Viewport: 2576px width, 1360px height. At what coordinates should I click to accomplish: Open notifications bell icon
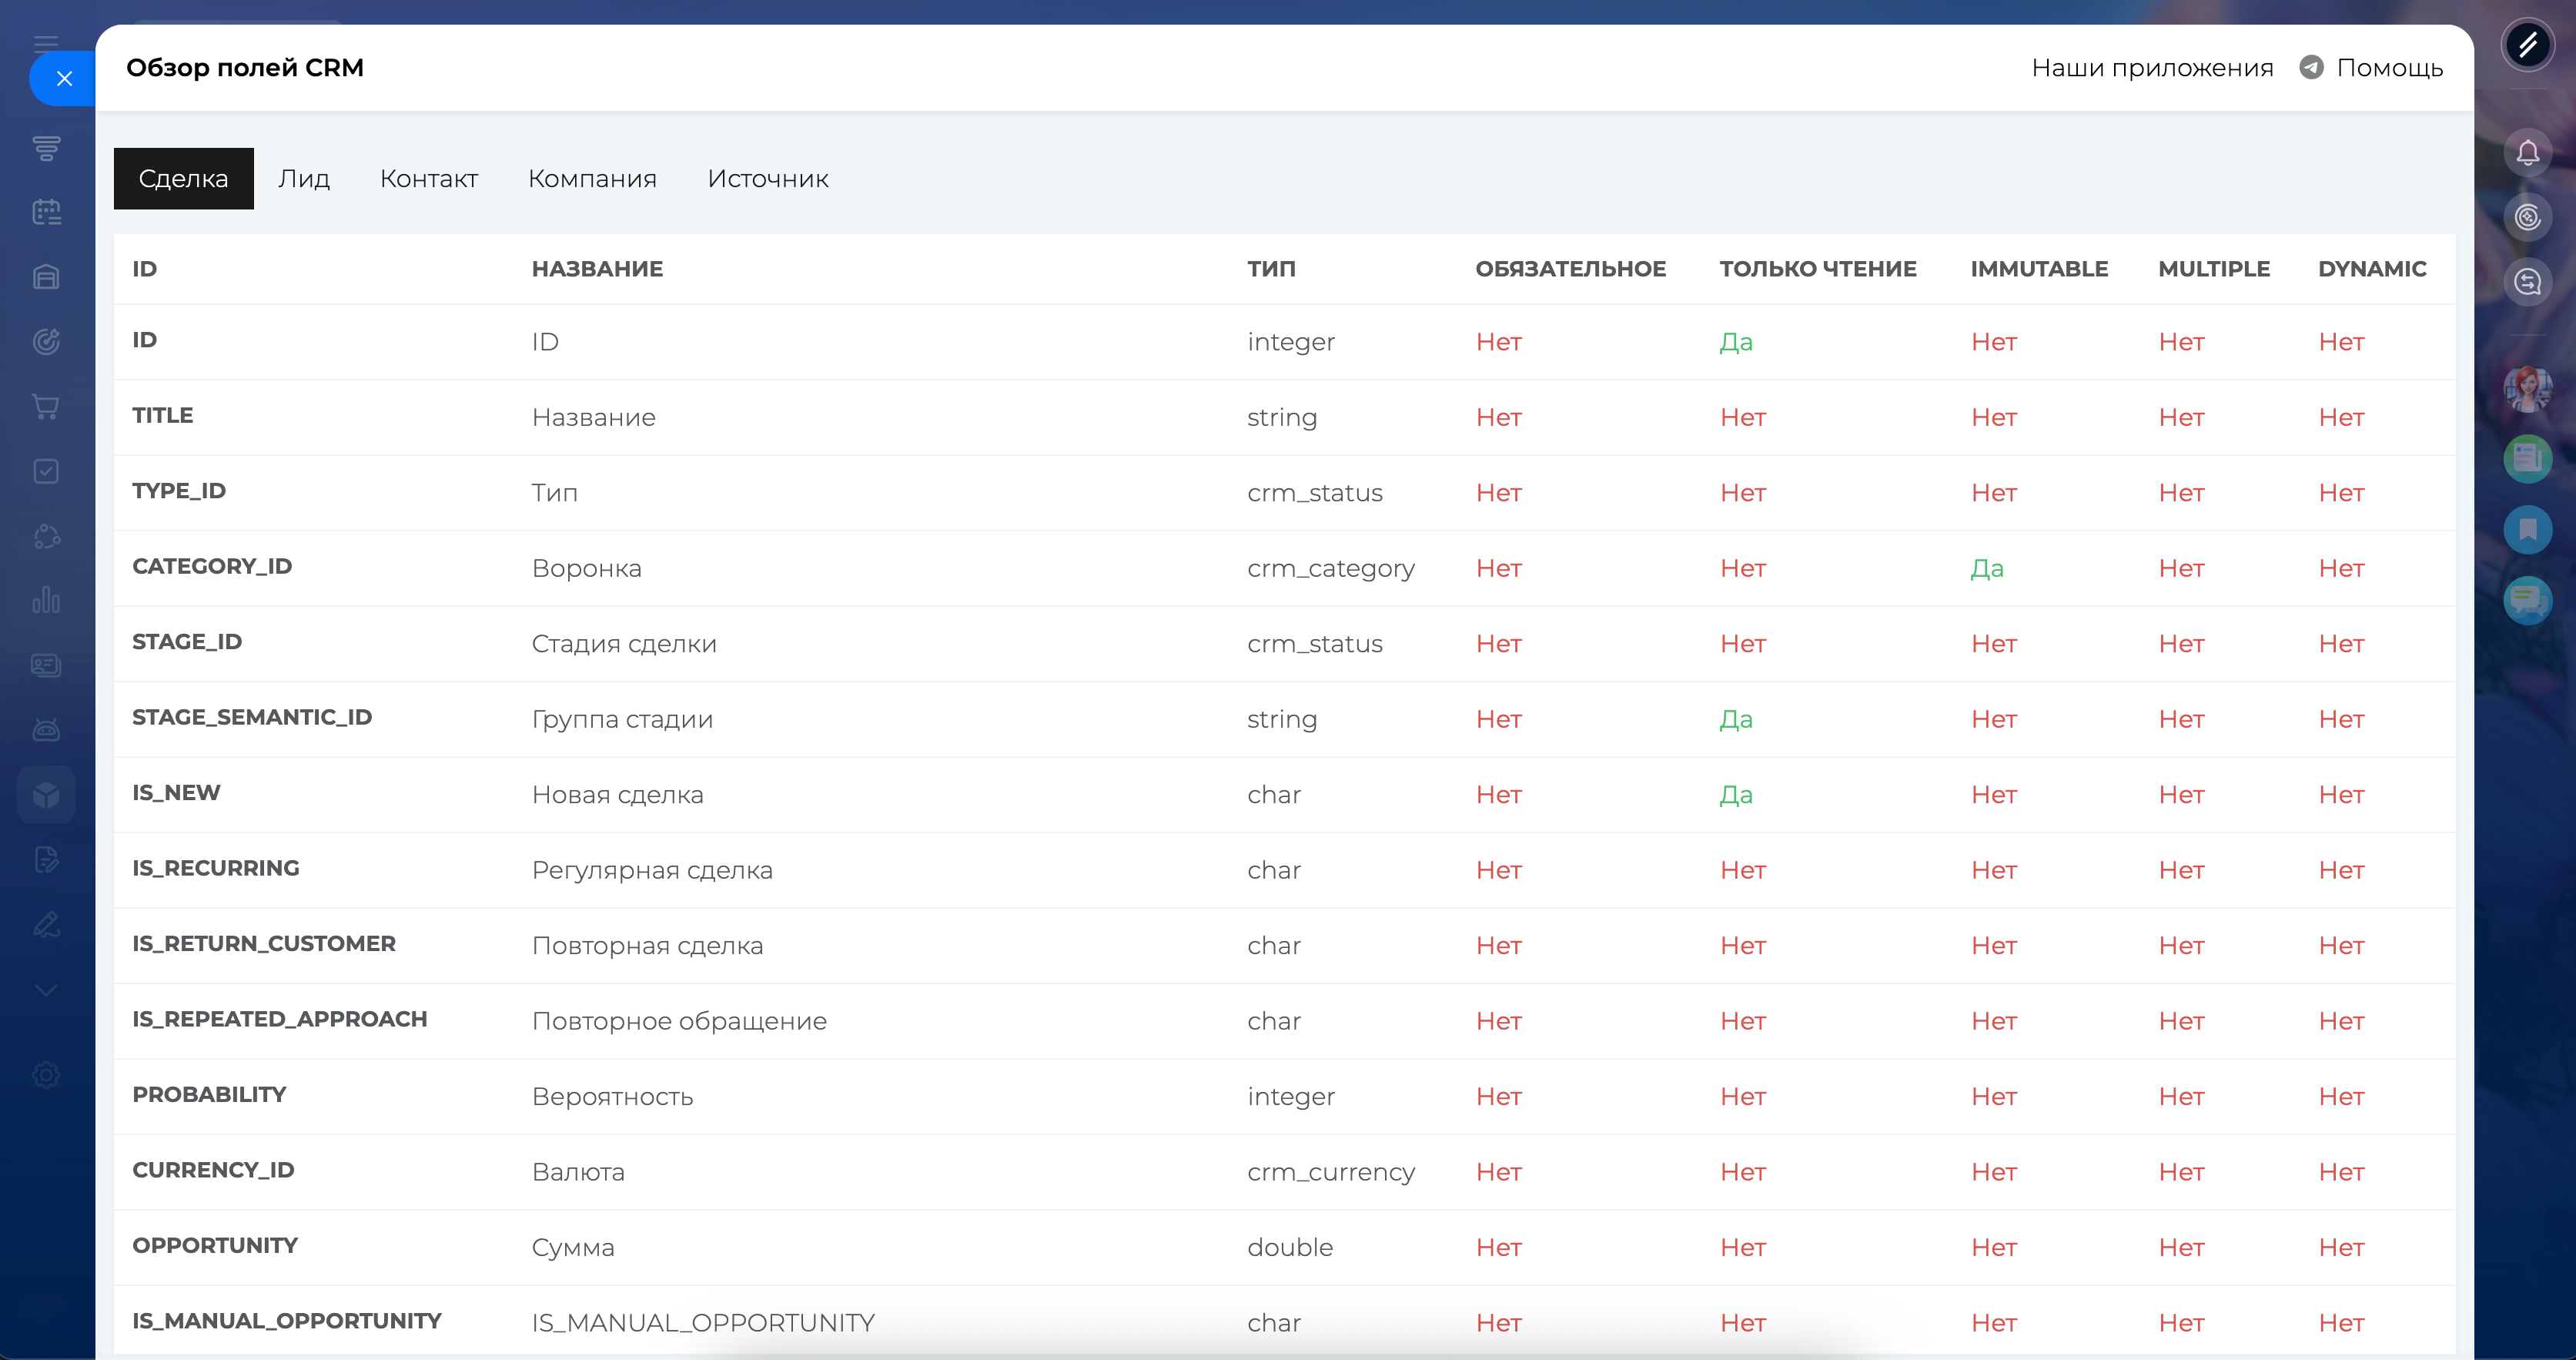(x=2527, y=153)
